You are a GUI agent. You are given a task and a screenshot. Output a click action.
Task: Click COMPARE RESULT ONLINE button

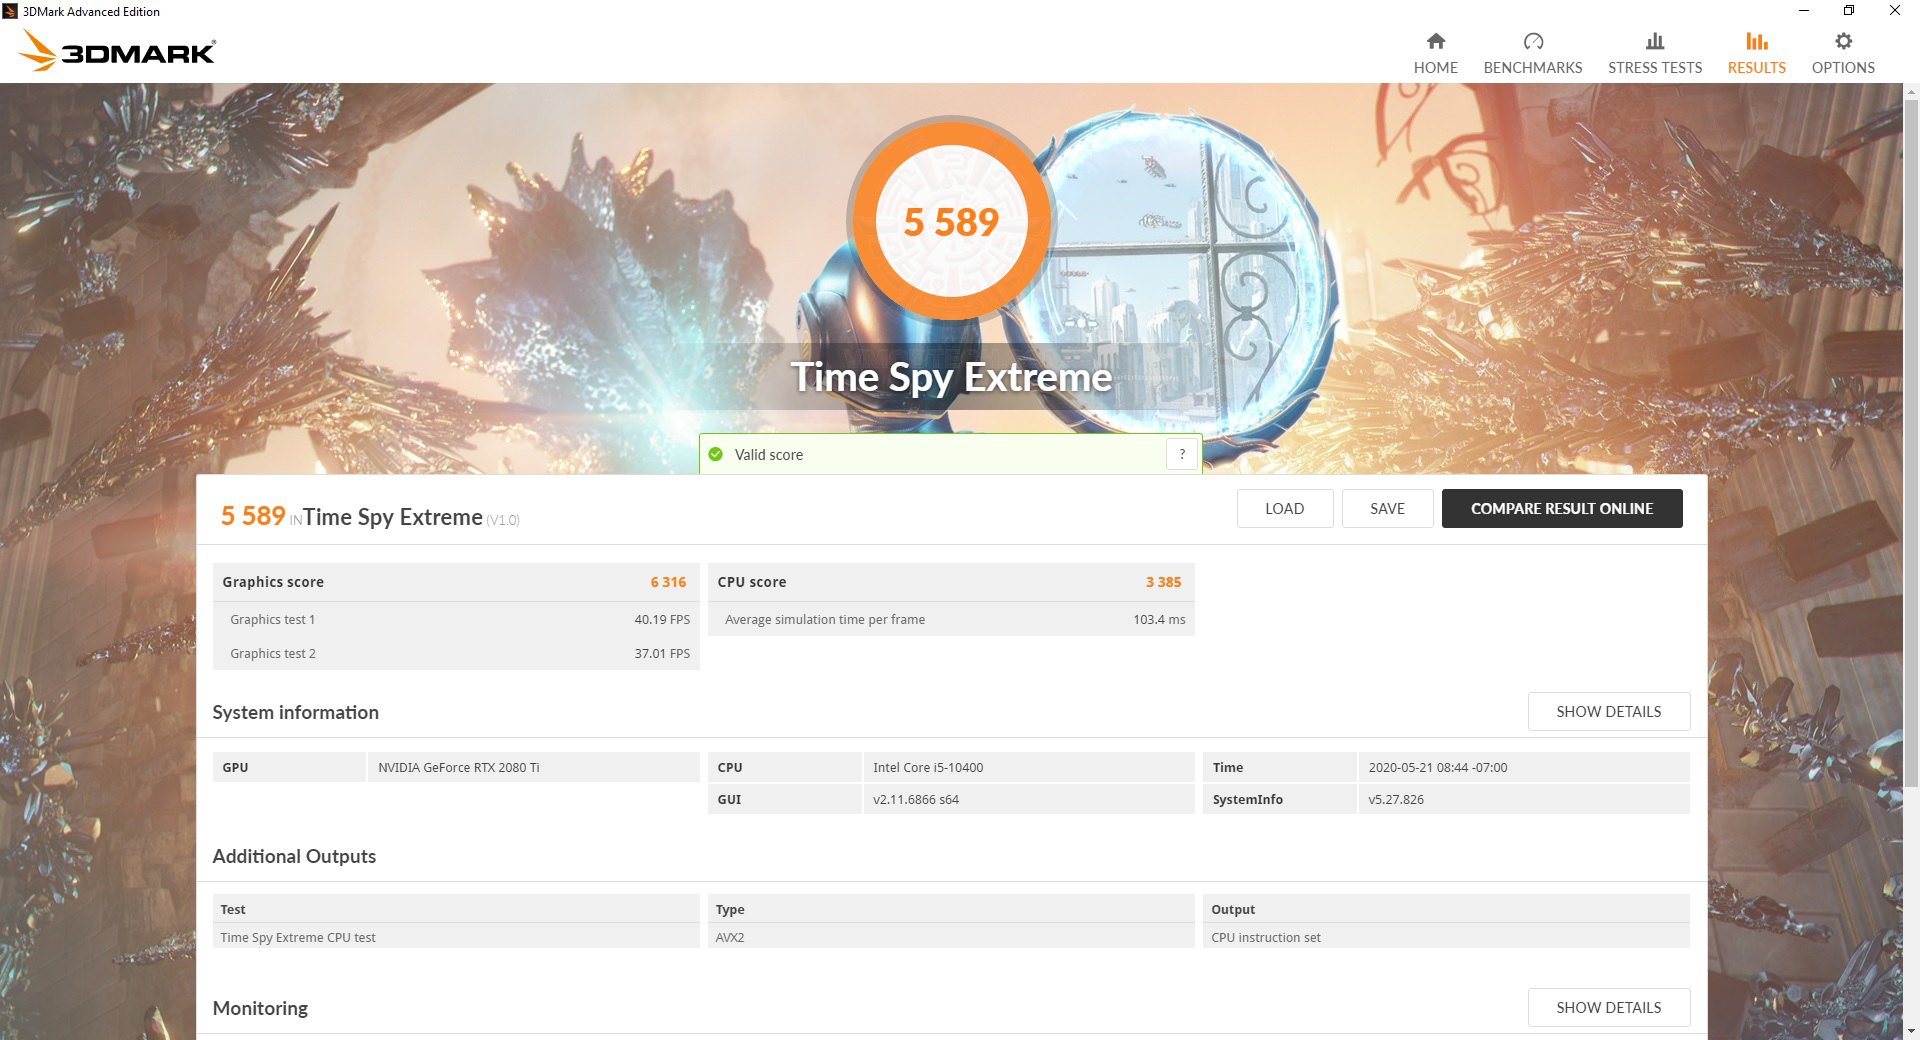pyautogui.click(x=1562, y=508)
